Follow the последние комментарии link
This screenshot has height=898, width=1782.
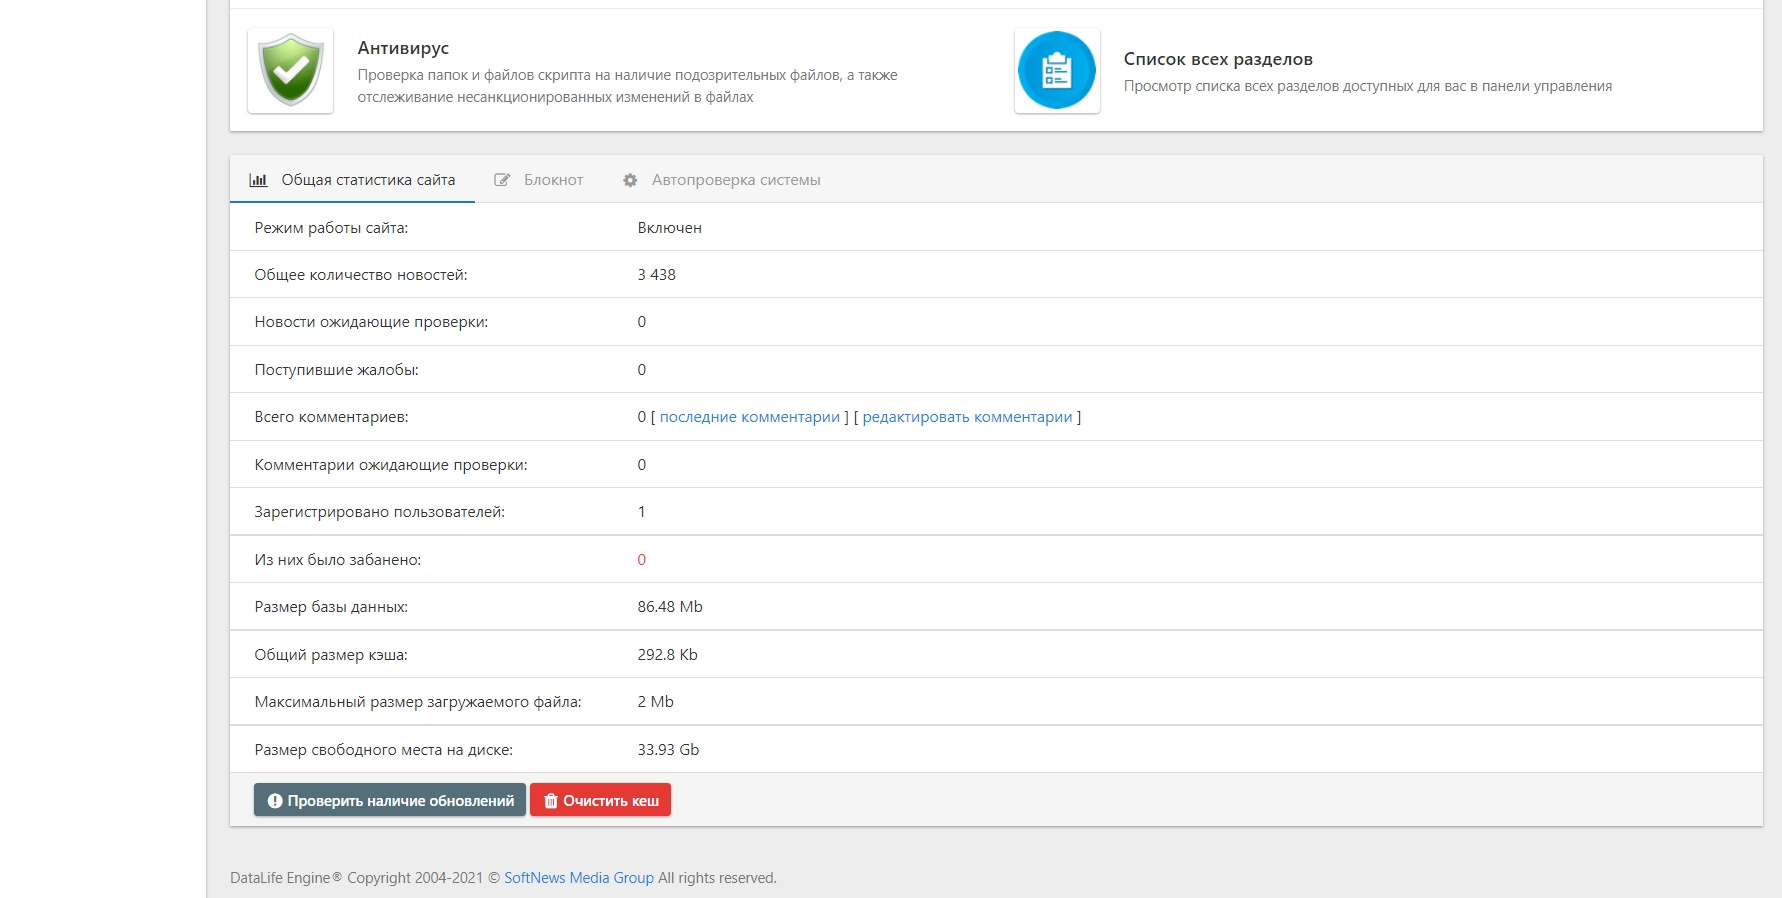click(749, 417)
